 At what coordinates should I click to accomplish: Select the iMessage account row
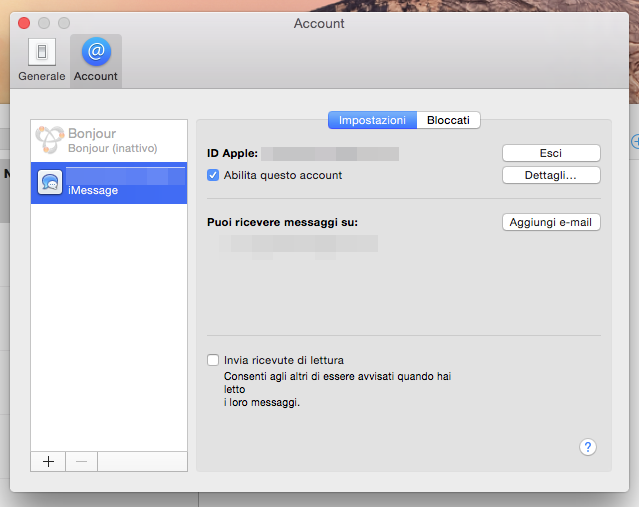109,183
